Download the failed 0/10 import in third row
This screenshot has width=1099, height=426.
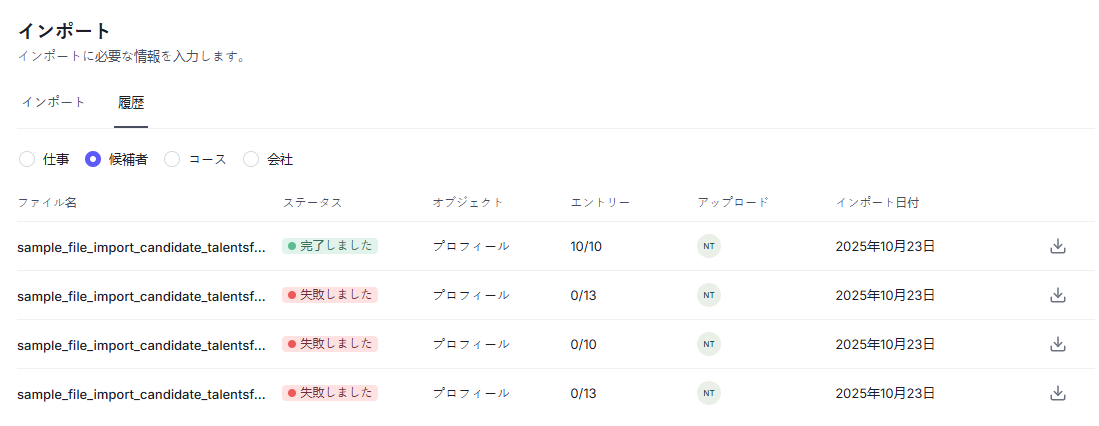click(1057, 344)
